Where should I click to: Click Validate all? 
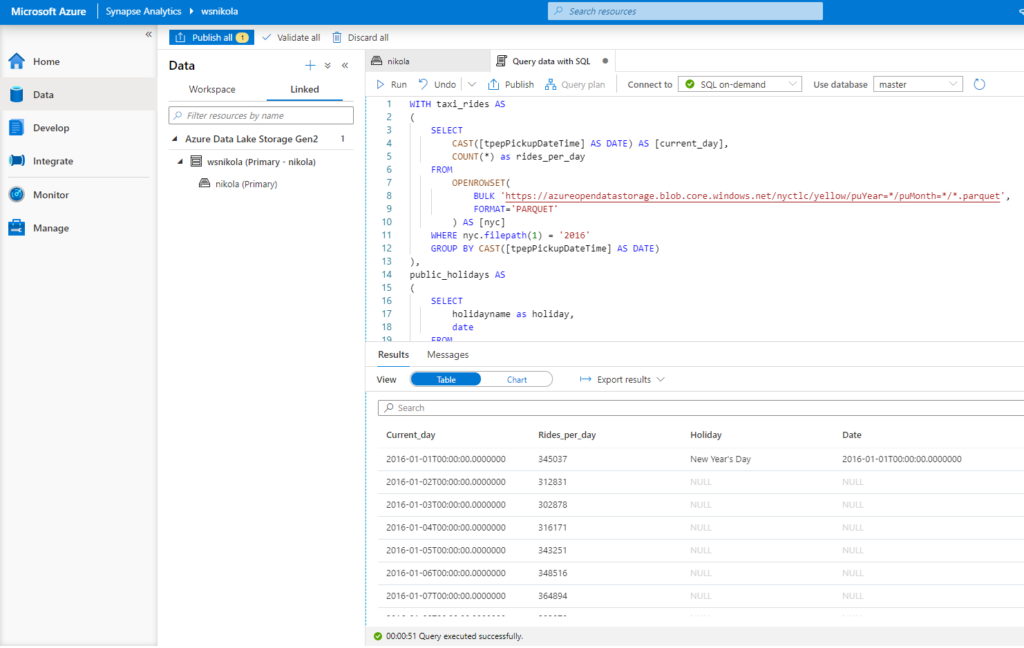291,37
